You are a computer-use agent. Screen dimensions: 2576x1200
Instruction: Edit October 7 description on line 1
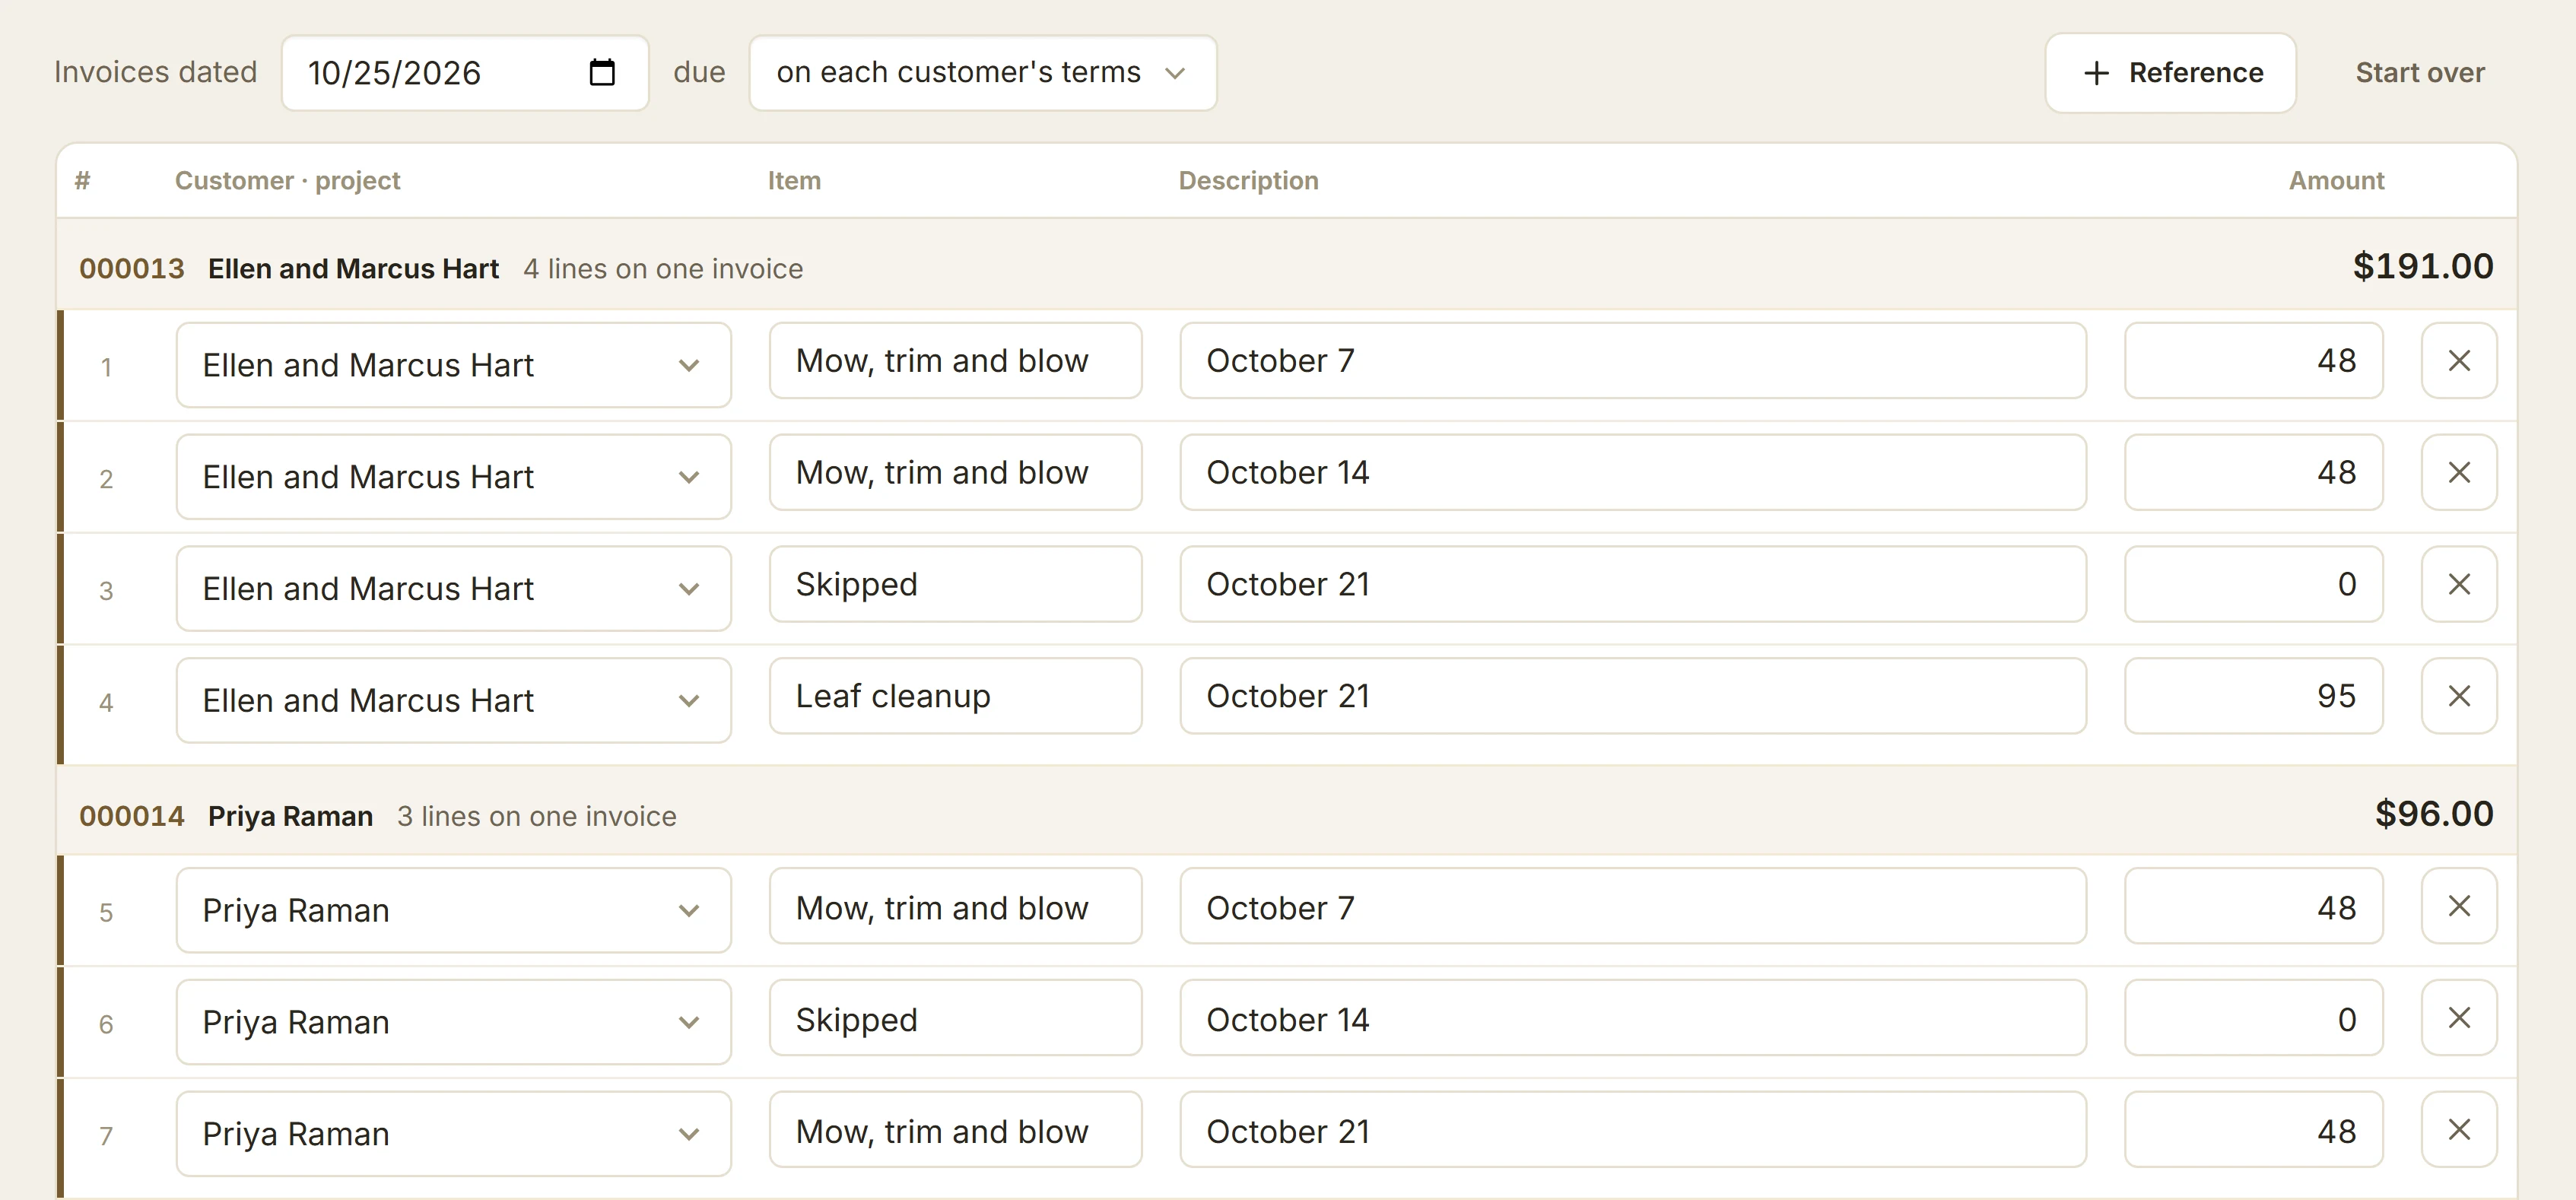(1633, 361)
